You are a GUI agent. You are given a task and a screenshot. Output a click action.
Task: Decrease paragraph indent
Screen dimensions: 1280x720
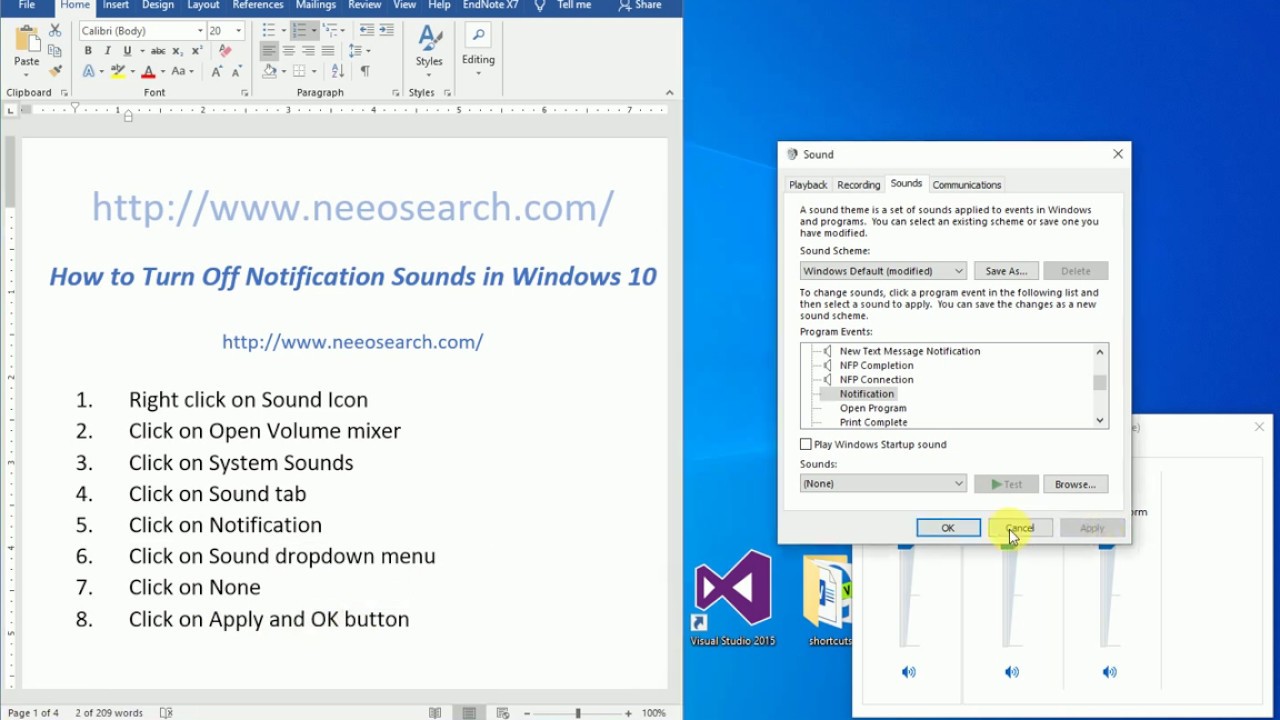tap(367, 31)
